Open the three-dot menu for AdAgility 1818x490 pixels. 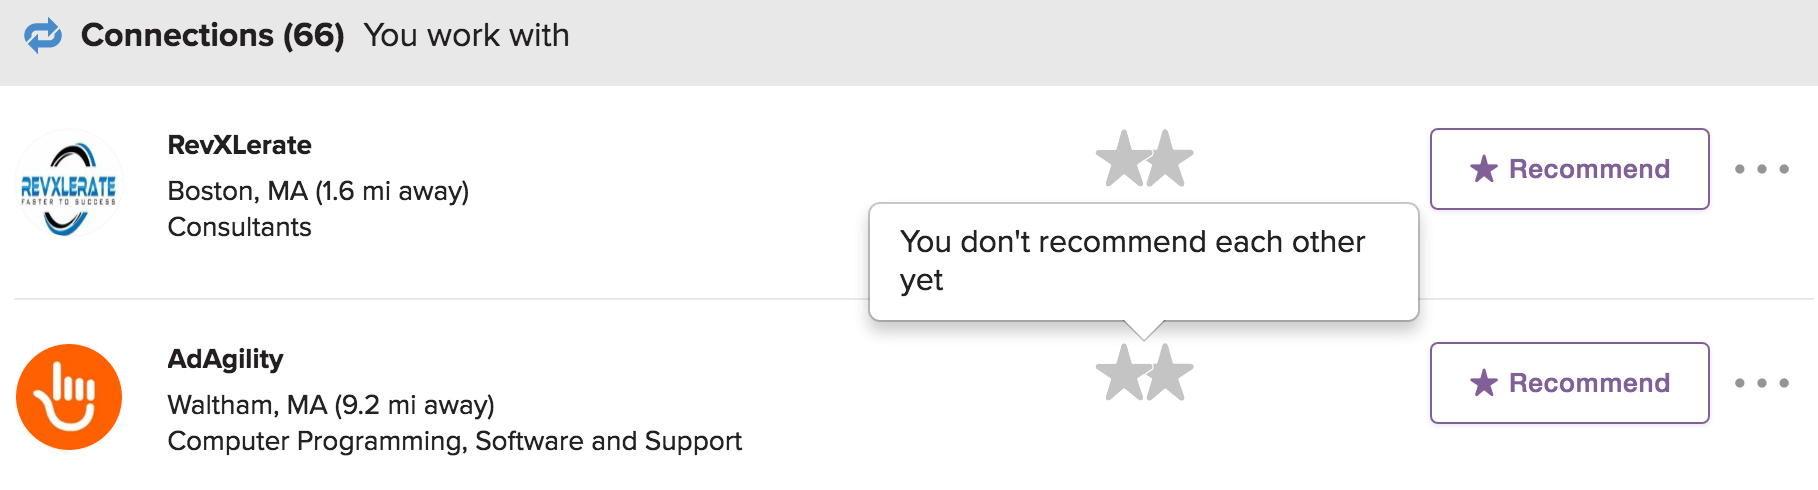click(x=1762, y=383)
